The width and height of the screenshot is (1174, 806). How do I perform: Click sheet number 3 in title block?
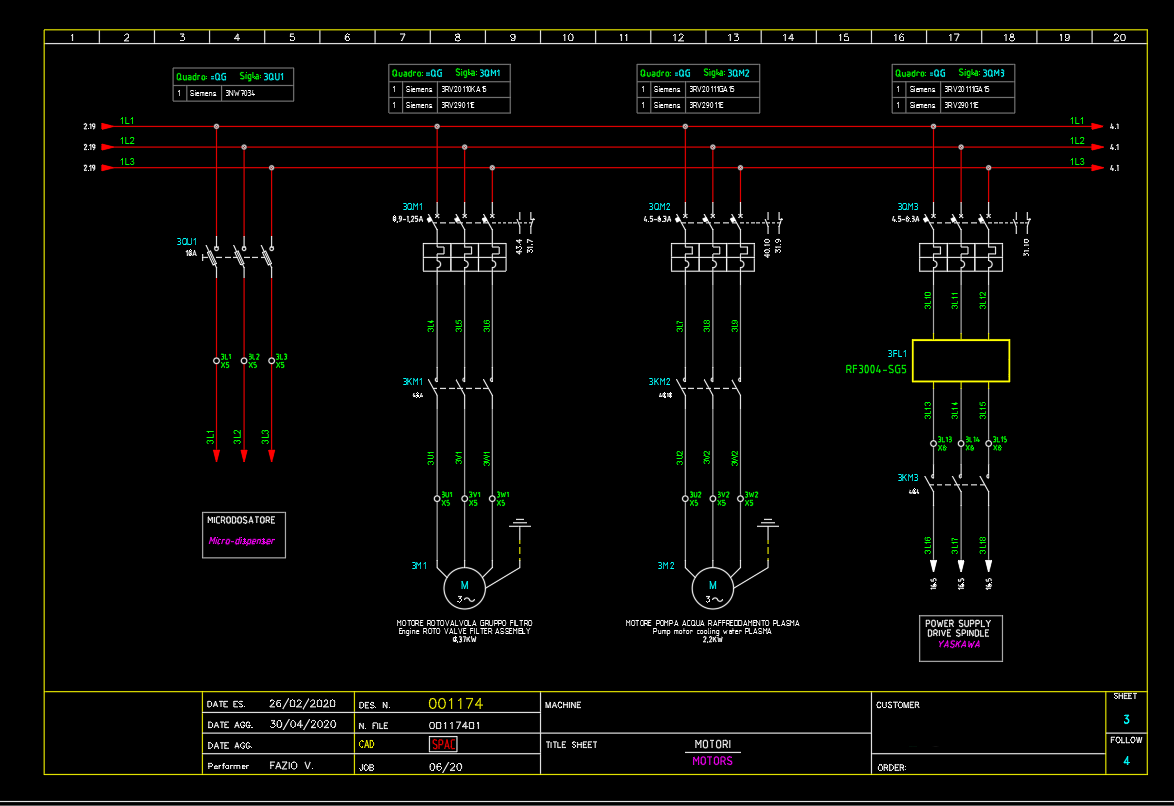pyautogui.click(x=1126, y=720)
